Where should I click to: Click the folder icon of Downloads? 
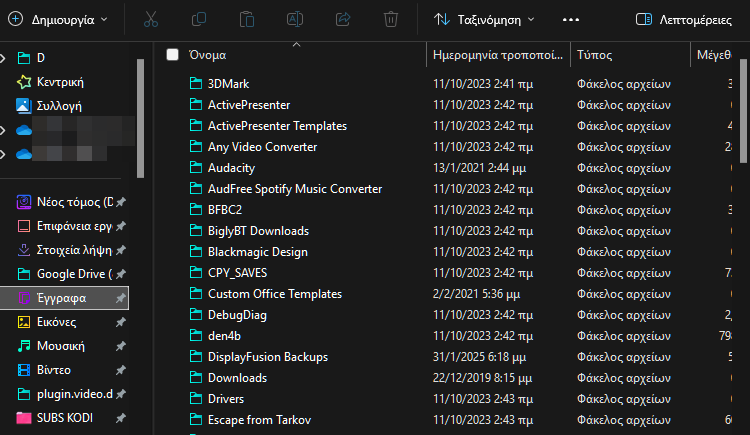[x=196, y=378]
